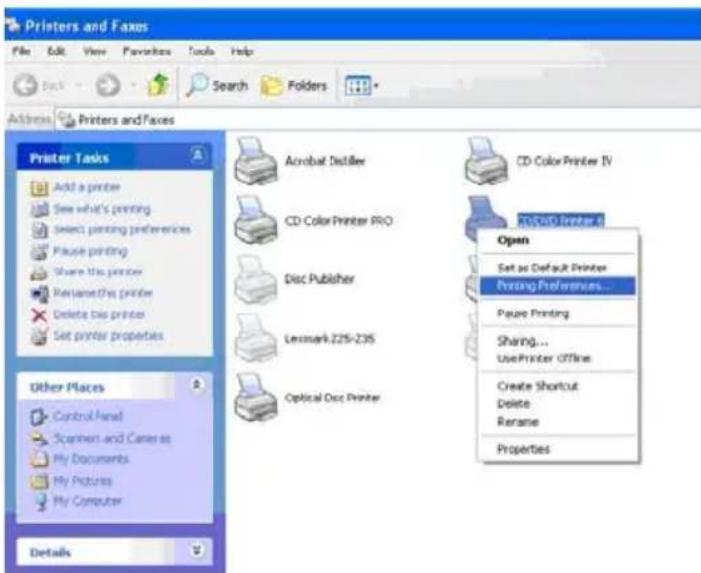The image size is (701, 573).
Task: Open Scanners and Cameras link
Action: pos(112,438)
